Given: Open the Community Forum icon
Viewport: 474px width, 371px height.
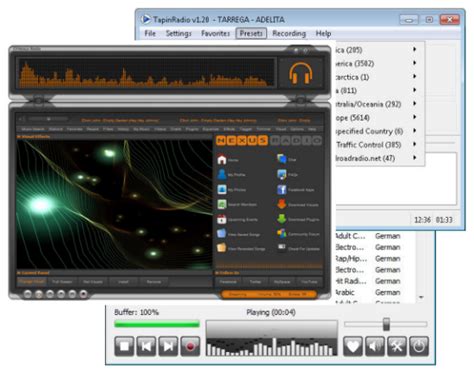Looking at the screenshot, I should [x=282, y=234].
